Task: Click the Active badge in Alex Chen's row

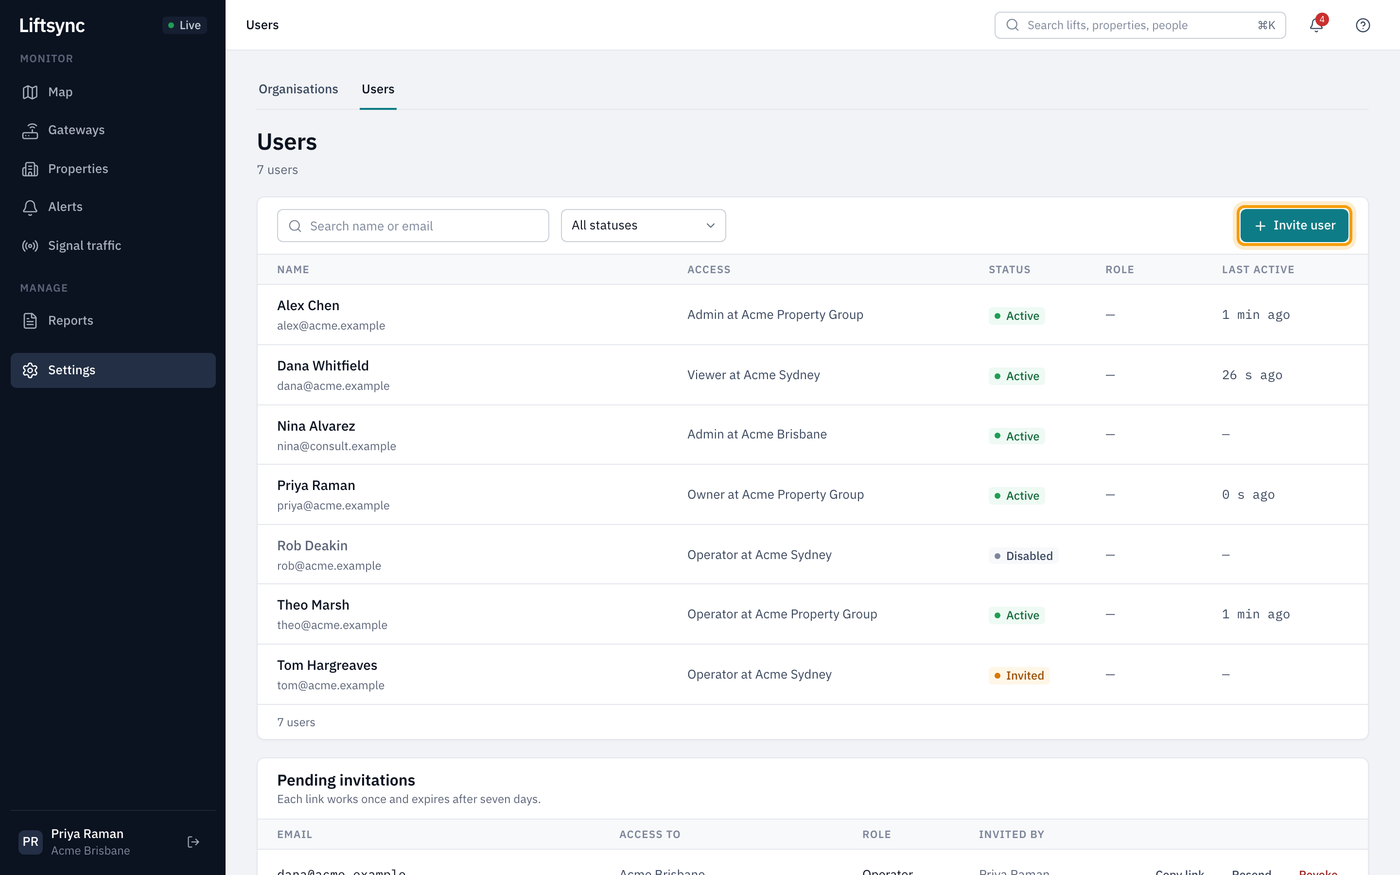Action: coord(1017,316)
